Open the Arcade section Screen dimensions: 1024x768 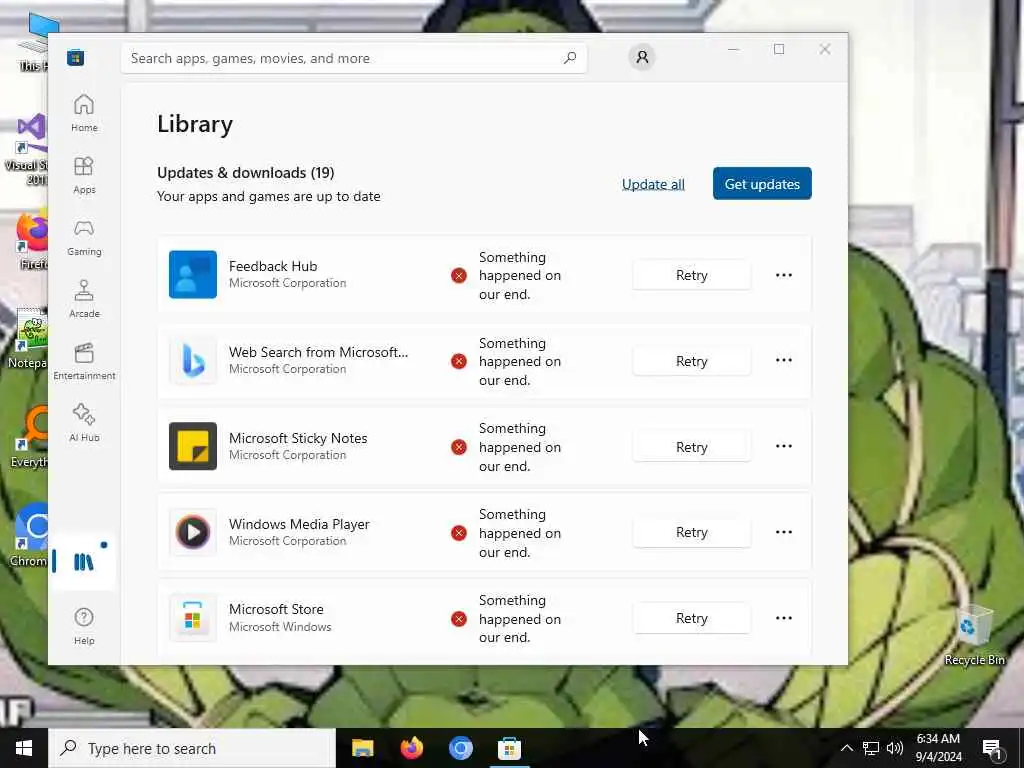(x=84, y=299)
